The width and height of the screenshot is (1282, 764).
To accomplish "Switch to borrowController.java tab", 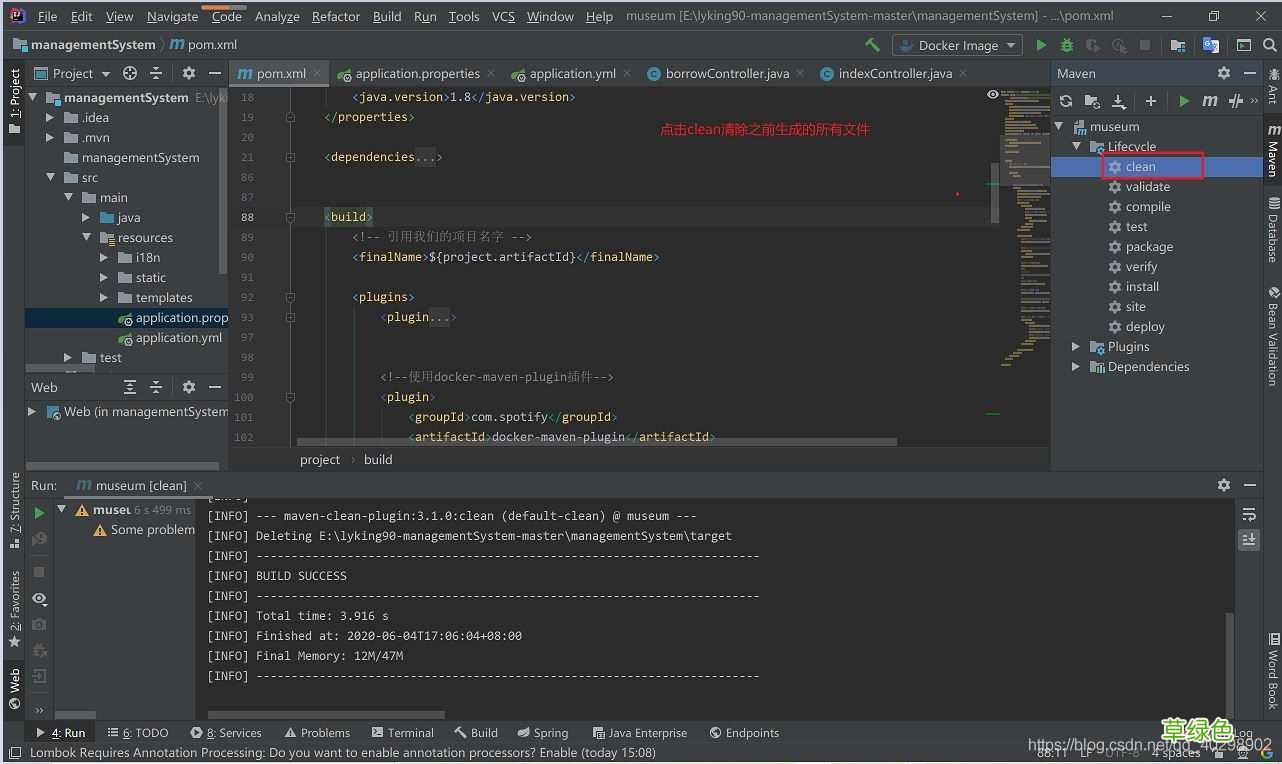I will [x=727, y=73].
